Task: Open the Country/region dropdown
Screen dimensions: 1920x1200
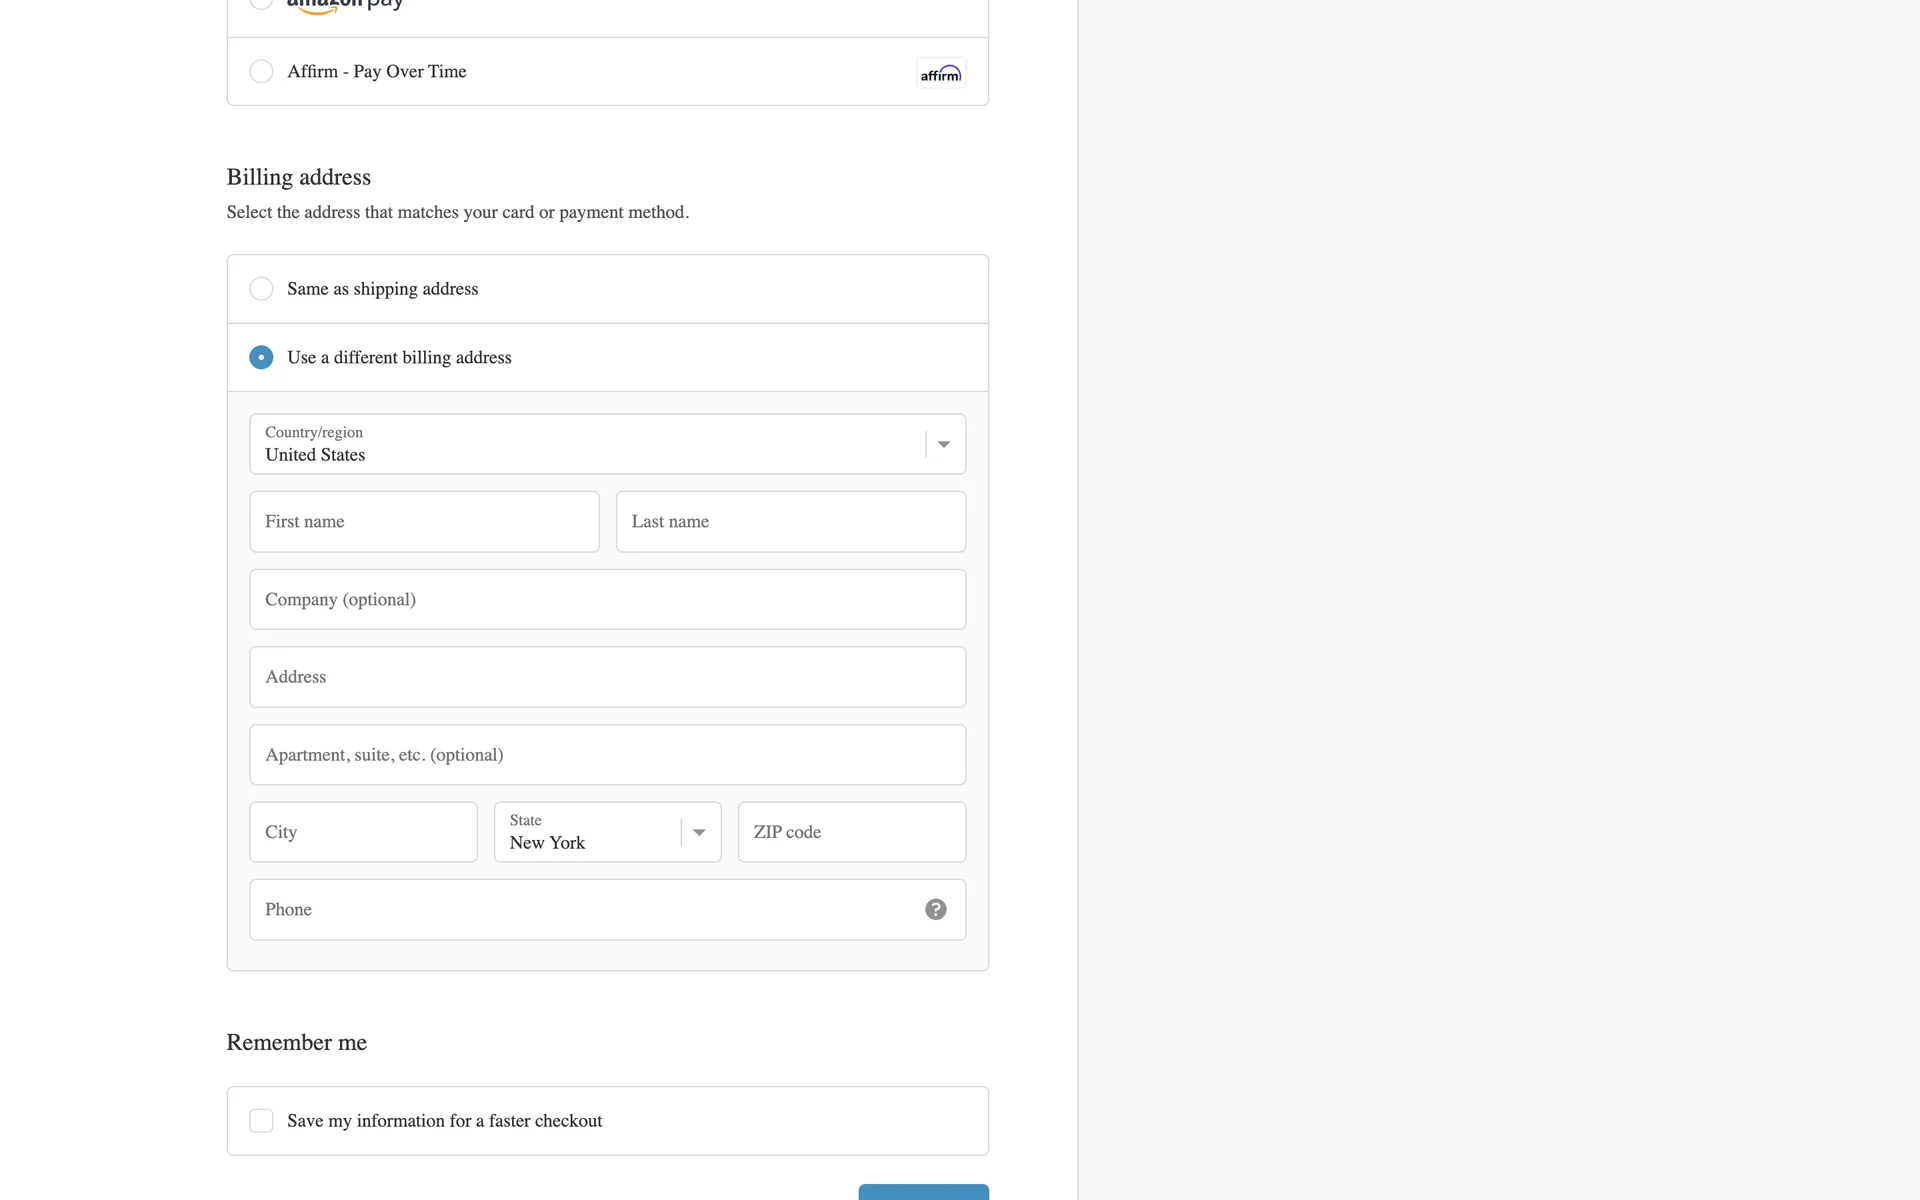Action: (x=590, y=444)
